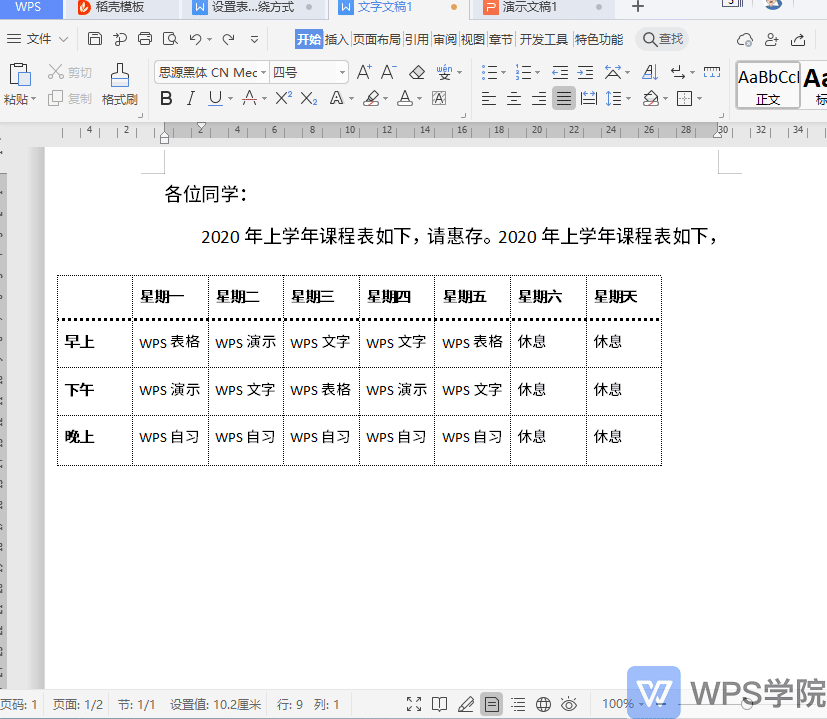Apply the 正文 style
Image resolution: width=827 pixels, height=719 pixels.
[768, 84]
